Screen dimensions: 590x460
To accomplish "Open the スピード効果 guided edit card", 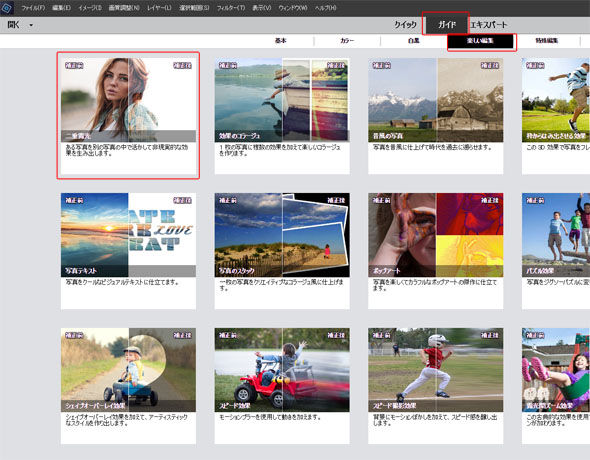I will pos(282,386).
